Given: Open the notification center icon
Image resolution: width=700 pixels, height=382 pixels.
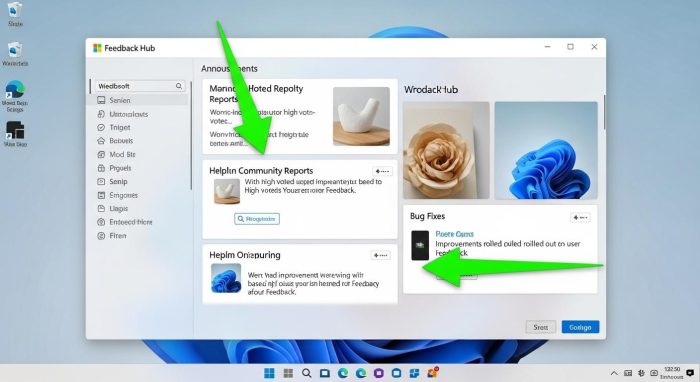Looking at the screenshot, I should click(x=690, y=373).
